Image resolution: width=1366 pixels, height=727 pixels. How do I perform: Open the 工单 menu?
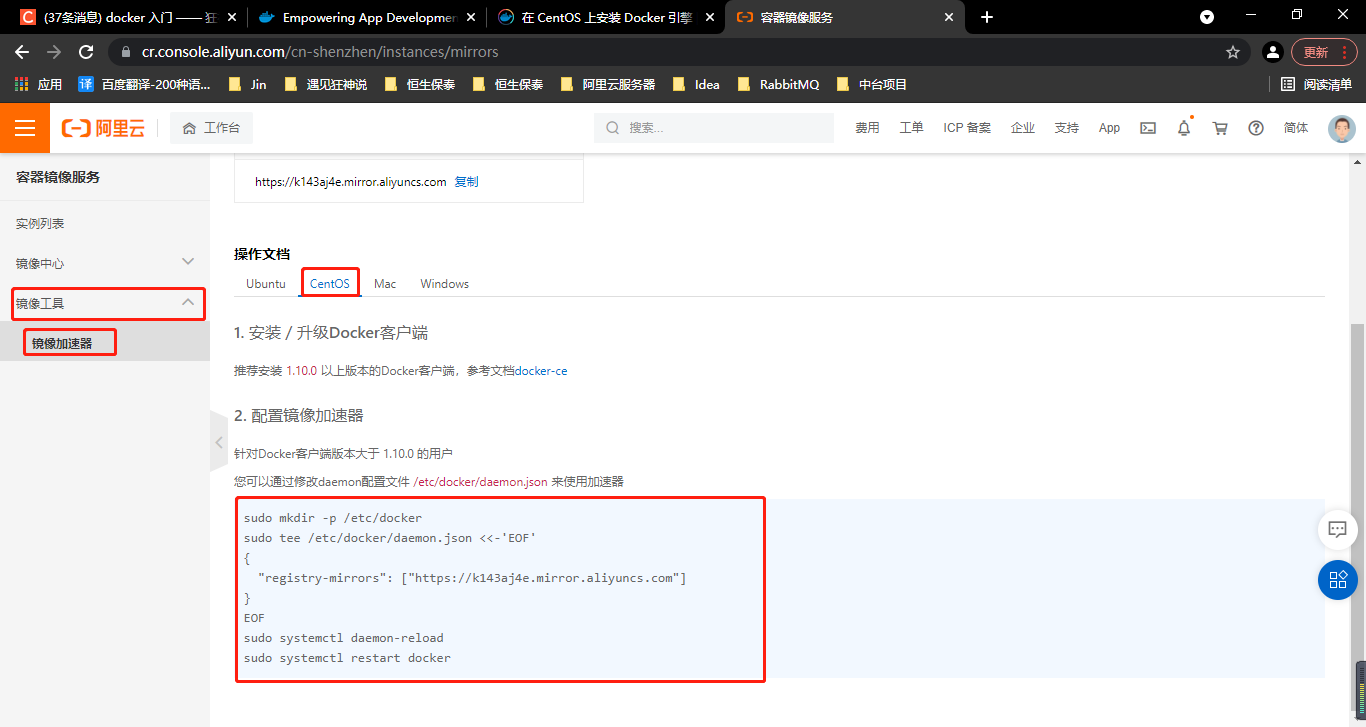[911, 128]
